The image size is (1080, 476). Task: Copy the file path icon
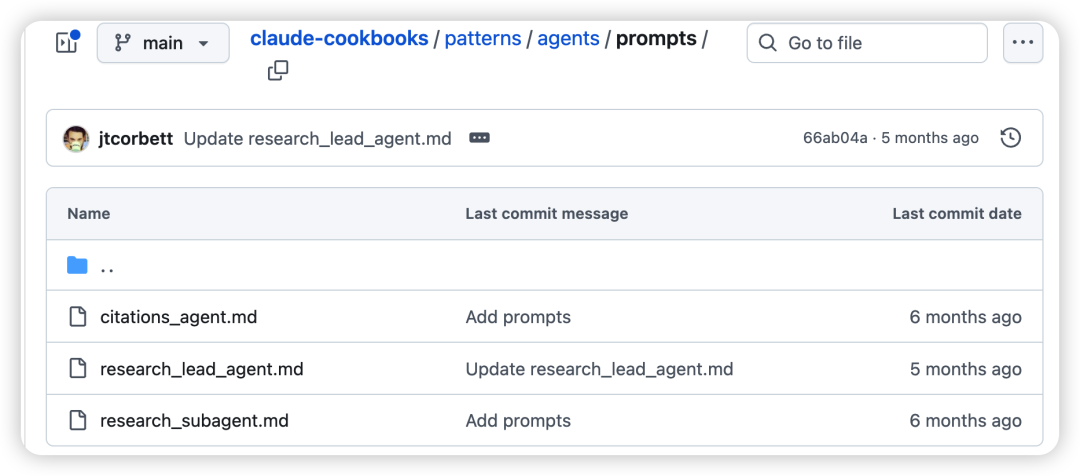278,70
